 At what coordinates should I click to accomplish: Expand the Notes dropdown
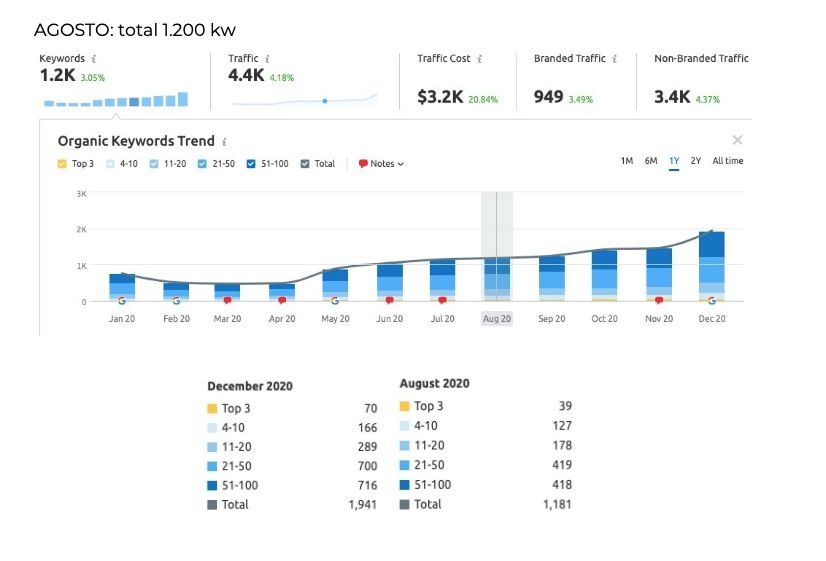[381, 164]
